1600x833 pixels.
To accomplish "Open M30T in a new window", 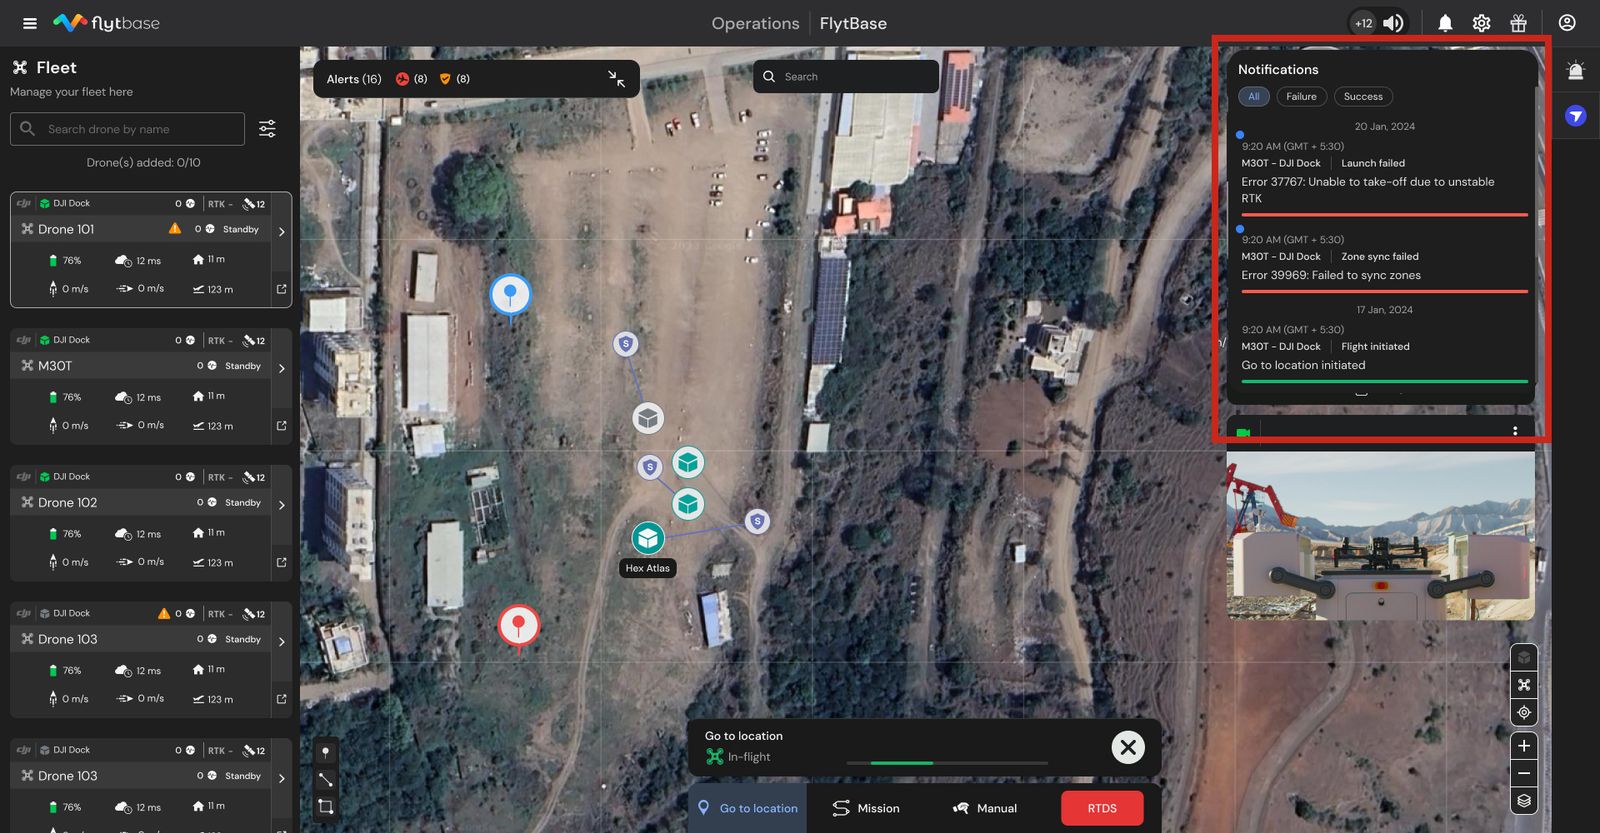I will pyautogui.click(x=281, y=426).
